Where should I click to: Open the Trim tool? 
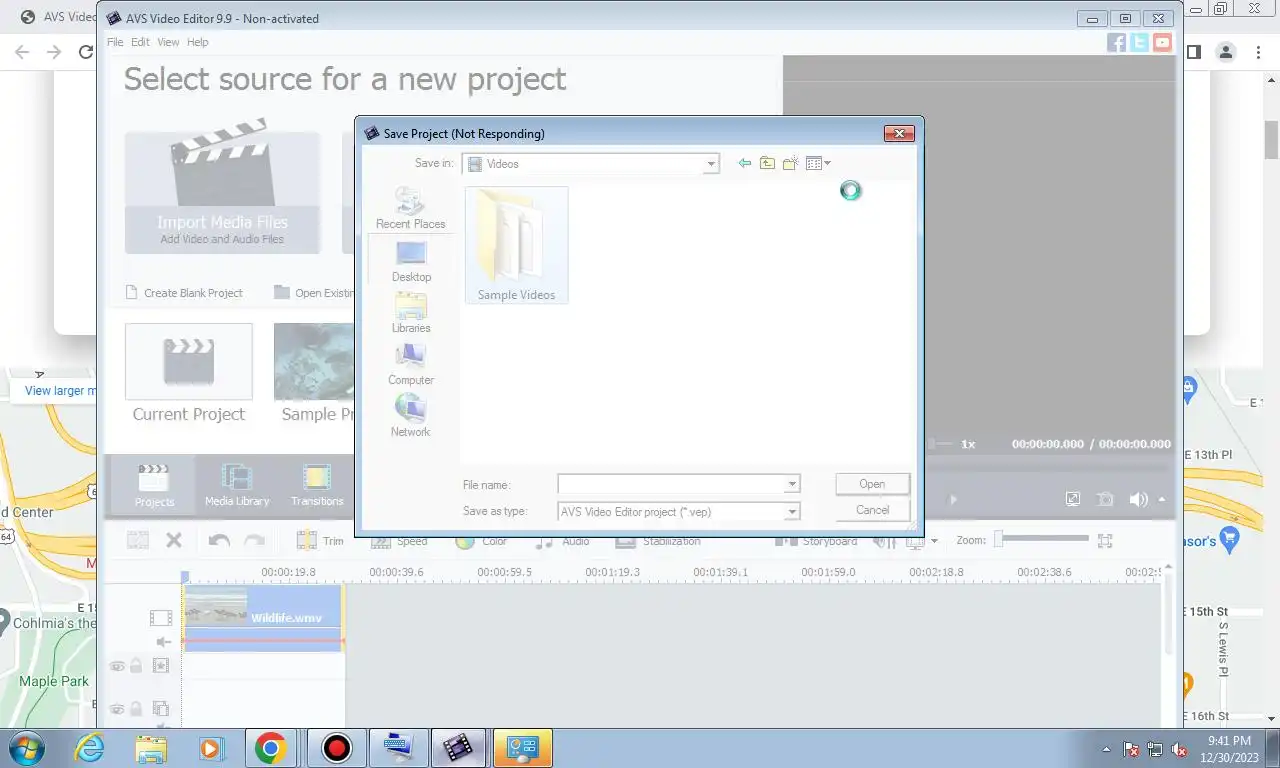320,541
